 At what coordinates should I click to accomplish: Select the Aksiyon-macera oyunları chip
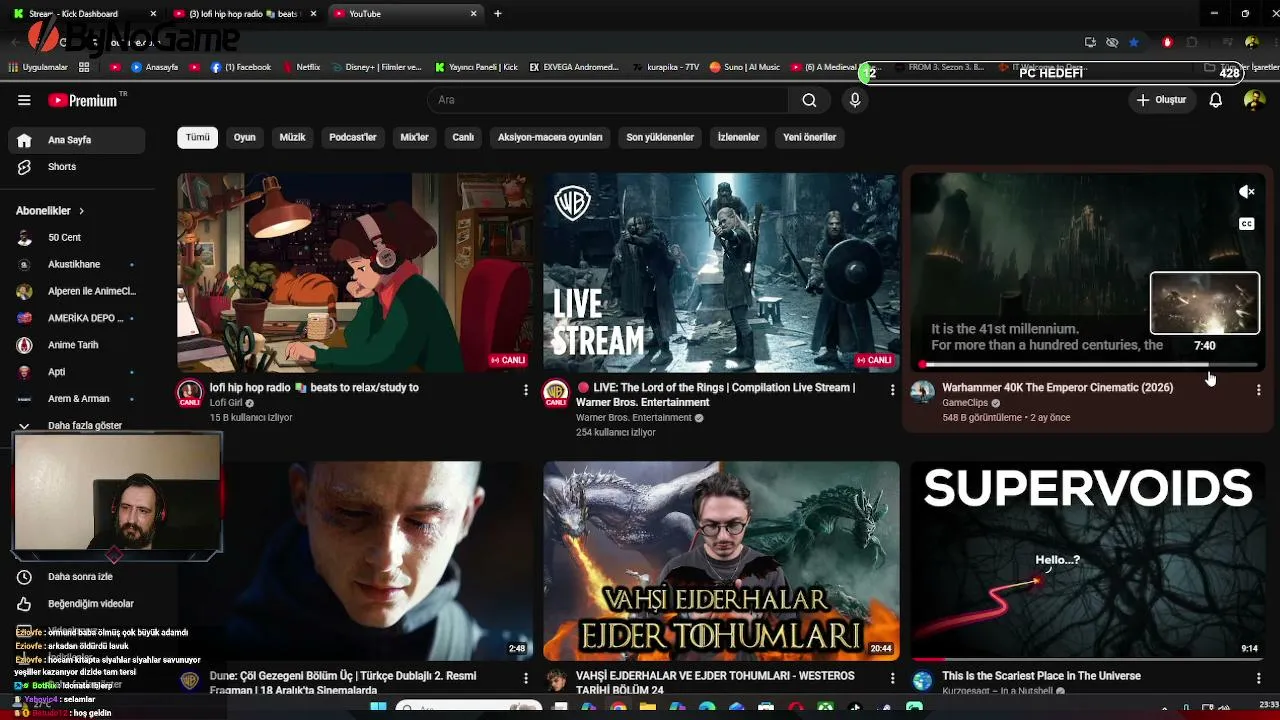click(550, 137)
